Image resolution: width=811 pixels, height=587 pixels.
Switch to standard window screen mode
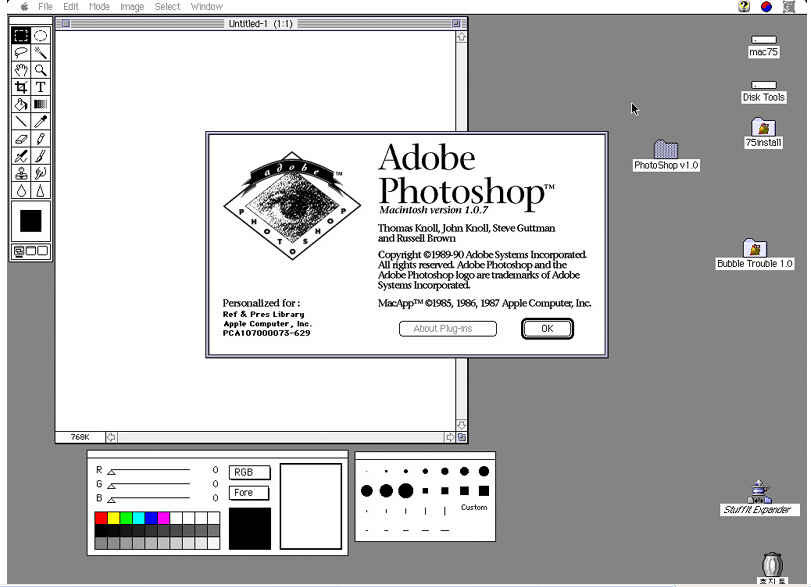[19, 251]
